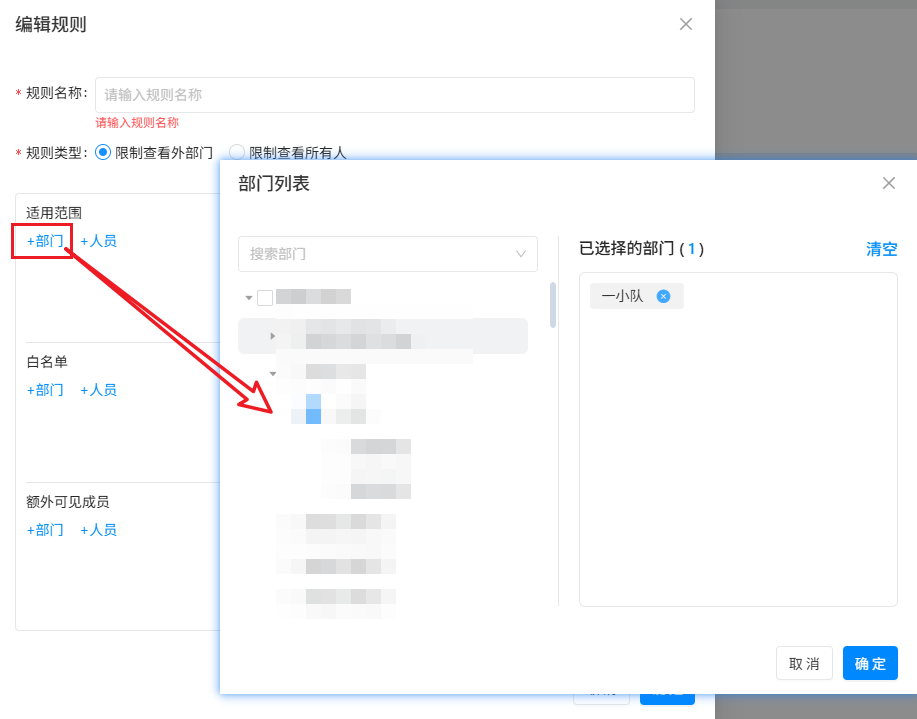Click +人员 under 适用范围
This screenshot has height=719, width=917.
coord(98,241)
